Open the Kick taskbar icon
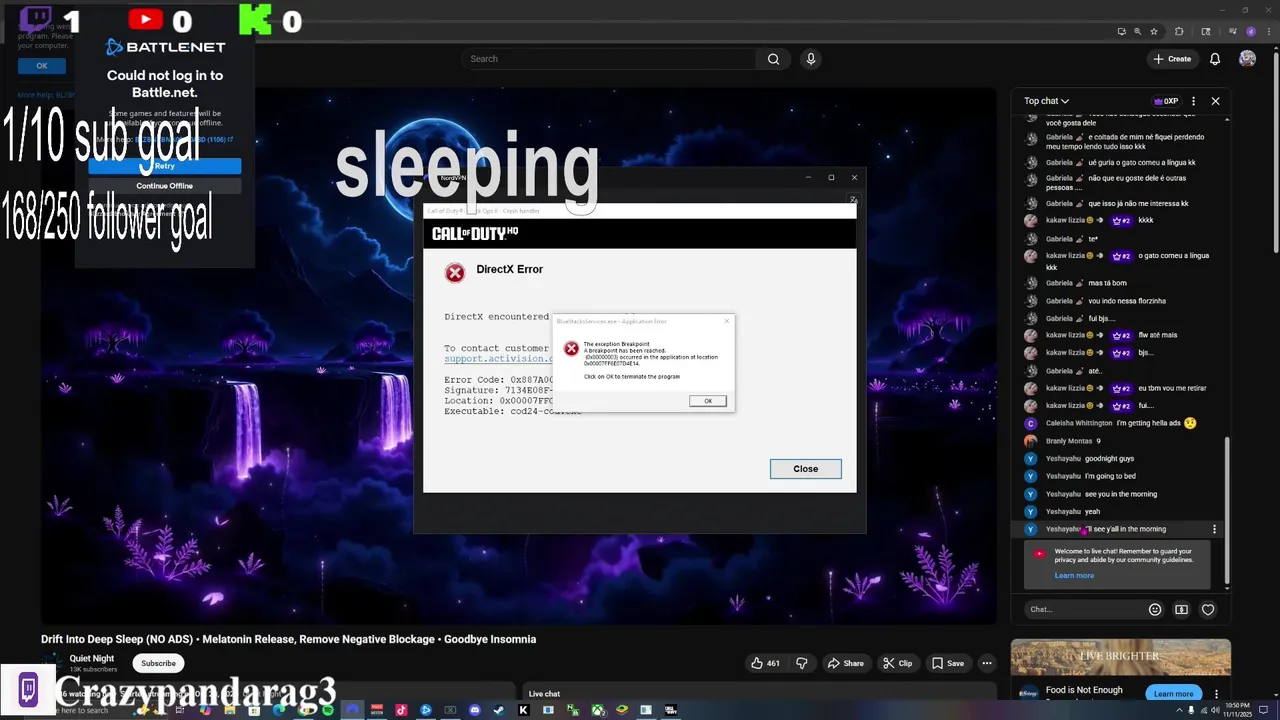The width and height of the screenshot is (1280, 720). (523, 710)
